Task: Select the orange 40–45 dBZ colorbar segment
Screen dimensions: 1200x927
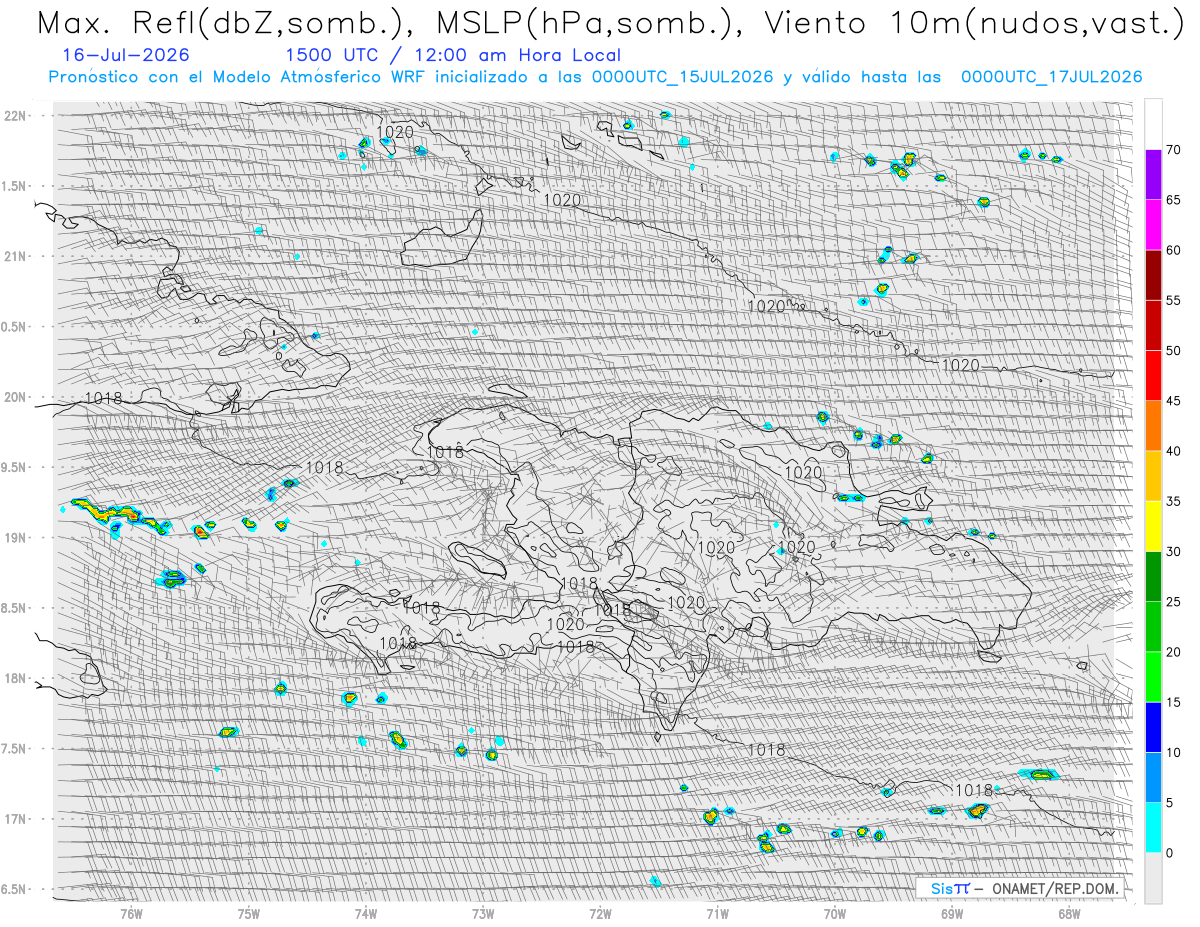Action: (1153, 425)
